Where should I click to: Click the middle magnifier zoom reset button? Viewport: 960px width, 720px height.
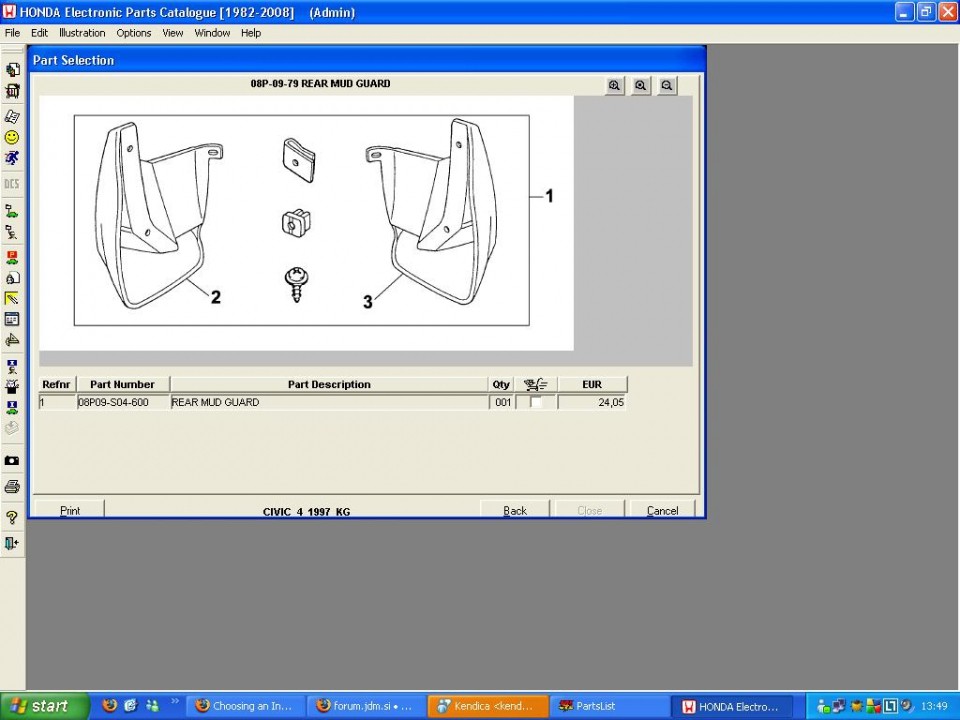(640, 86)
